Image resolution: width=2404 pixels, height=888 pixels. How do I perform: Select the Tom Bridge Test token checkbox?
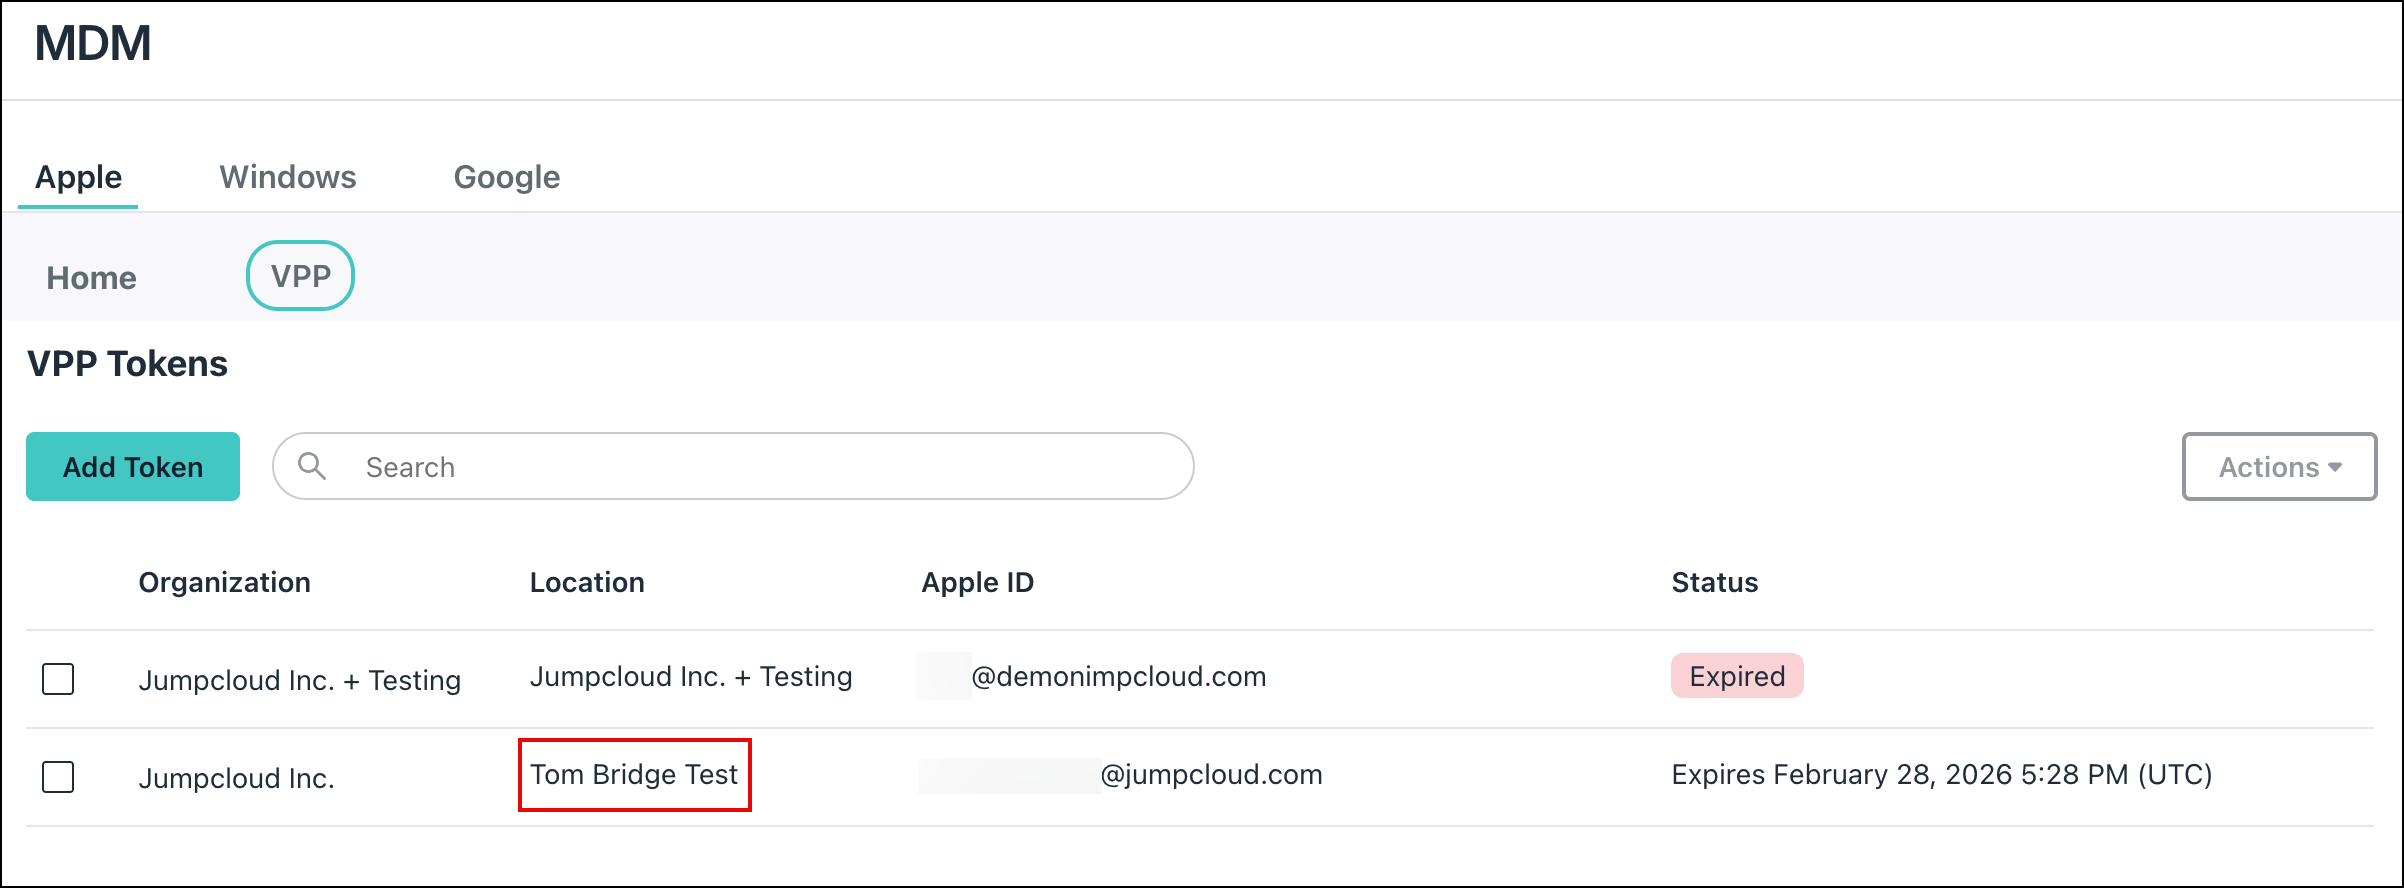coord(58,777)
